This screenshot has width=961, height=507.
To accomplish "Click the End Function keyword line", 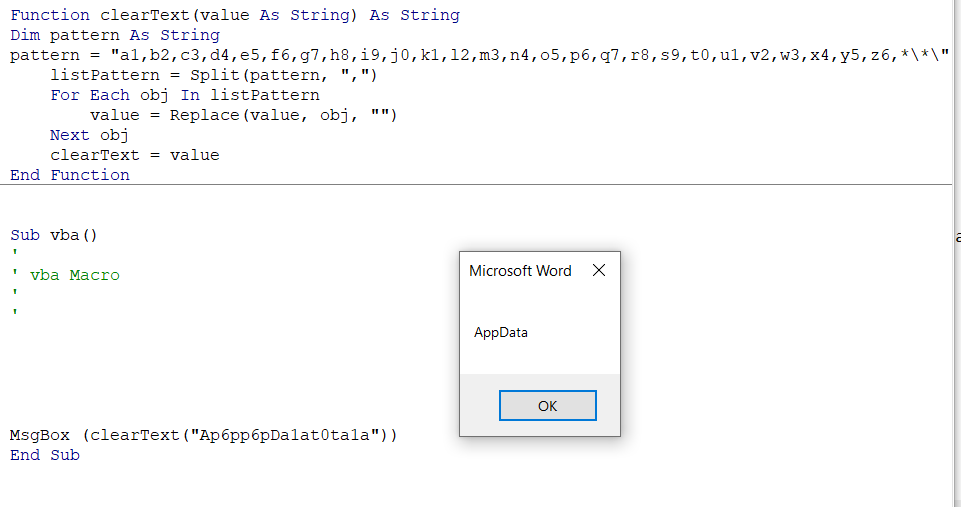I will (x=70, y=175).
